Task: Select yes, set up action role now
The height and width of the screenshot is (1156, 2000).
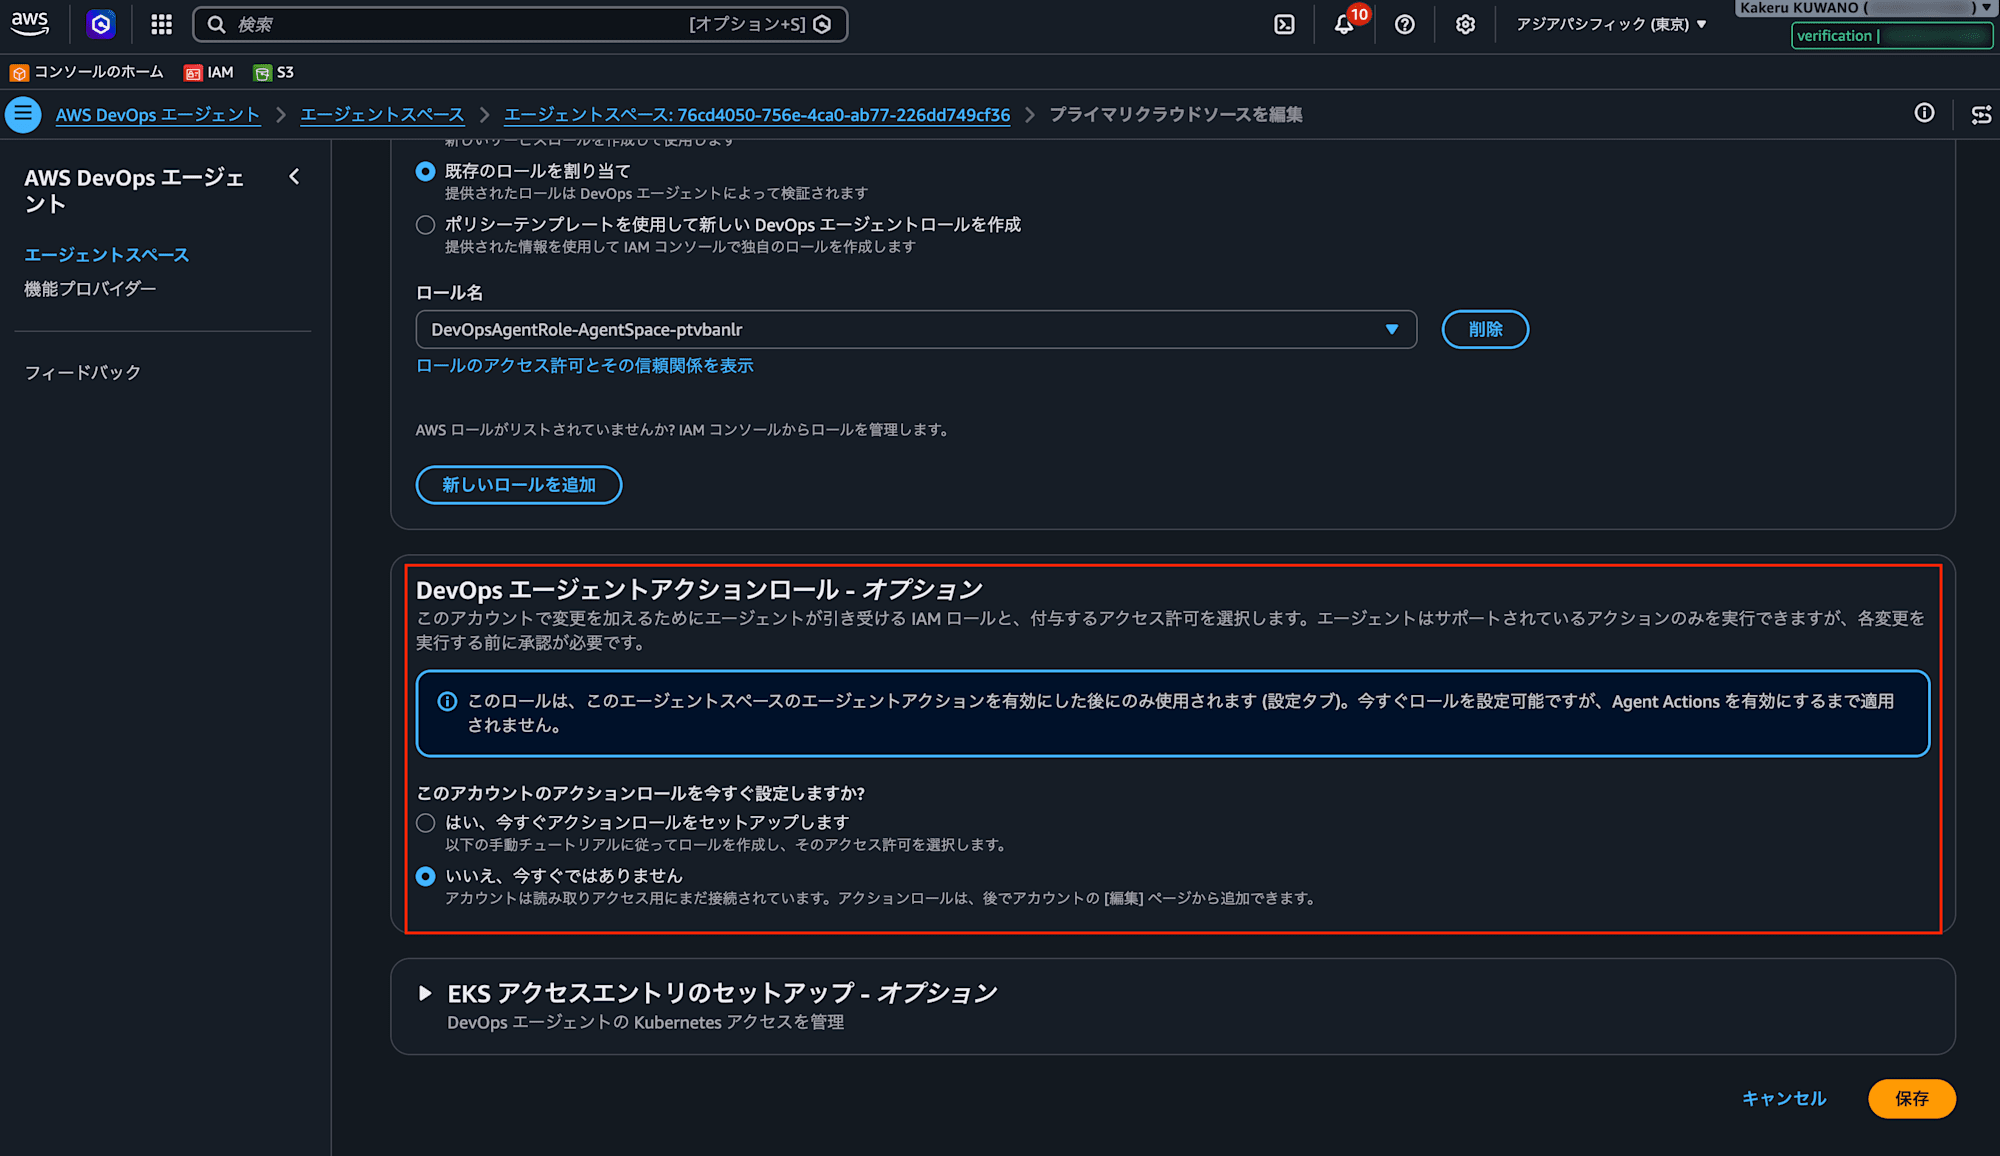Action: point(425,823)
